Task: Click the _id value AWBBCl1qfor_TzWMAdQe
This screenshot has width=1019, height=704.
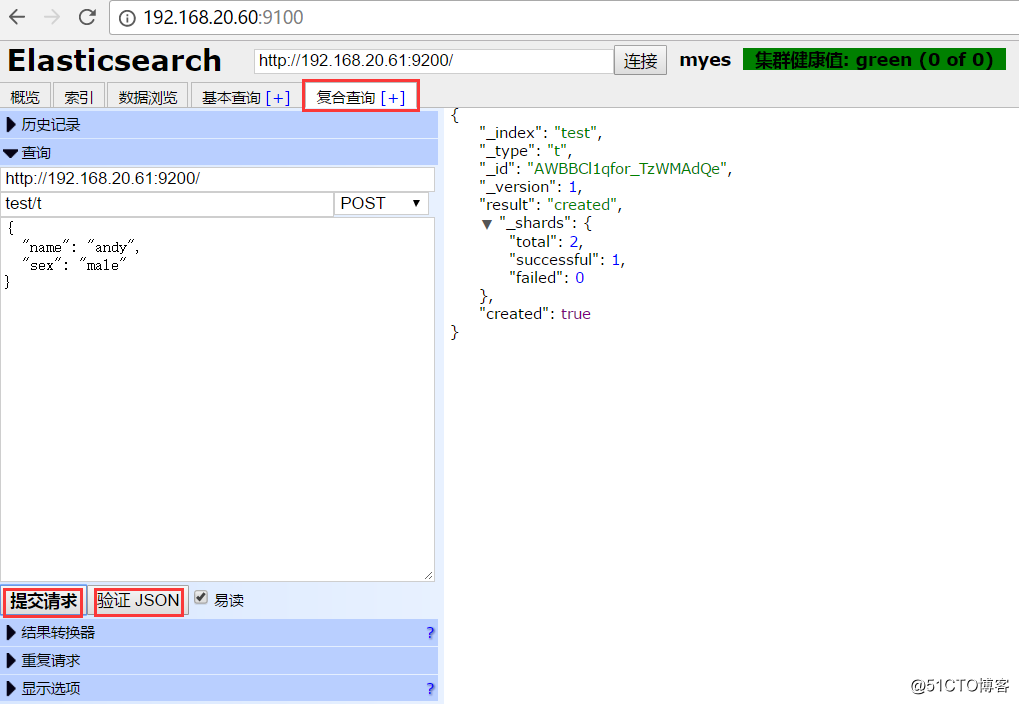Action: [626, 169]
